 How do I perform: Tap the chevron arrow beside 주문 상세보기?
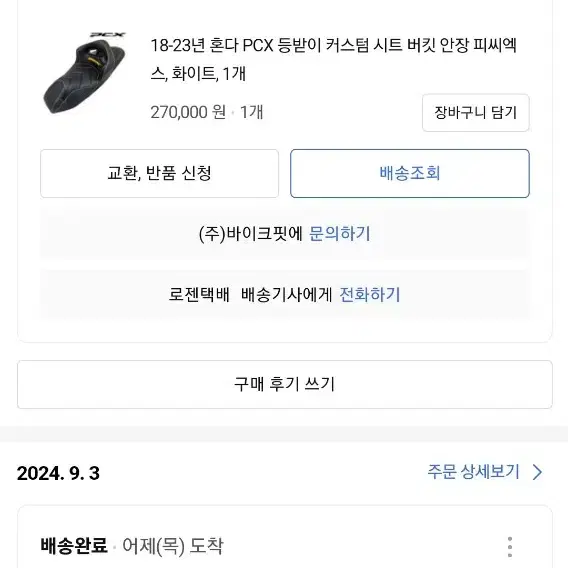[x=538, y=472]
